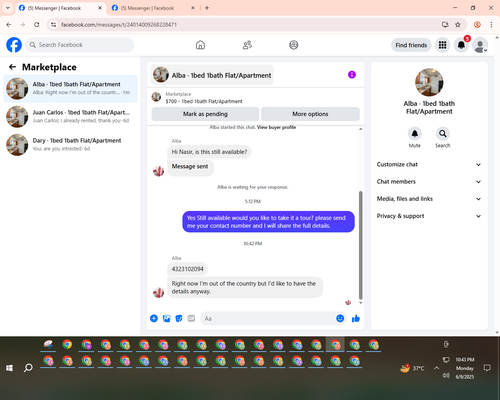Open the tab search dropdown arrow
Viewport: 500px width, 400px height.
click(7, 8)
